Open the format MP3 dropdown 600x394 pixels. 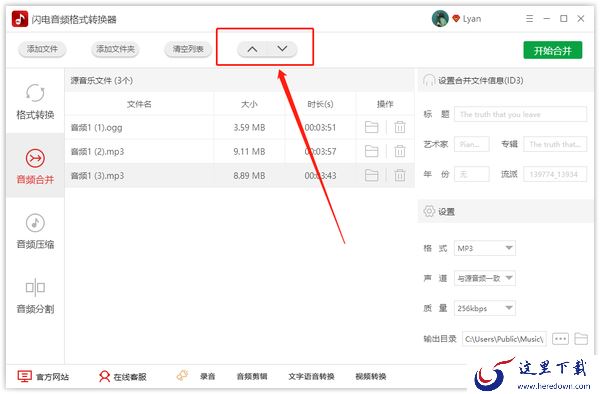pos(484,248)
